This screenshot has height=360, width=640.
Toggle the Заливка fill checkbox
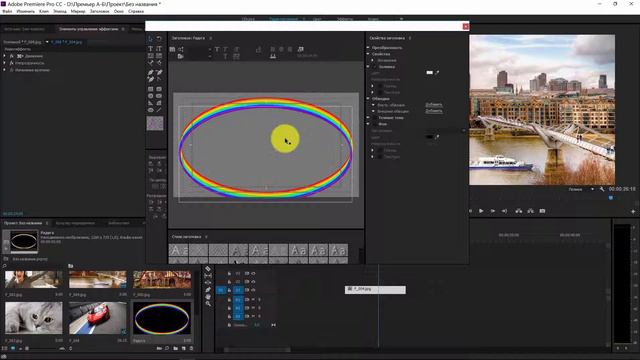[375, 67]
